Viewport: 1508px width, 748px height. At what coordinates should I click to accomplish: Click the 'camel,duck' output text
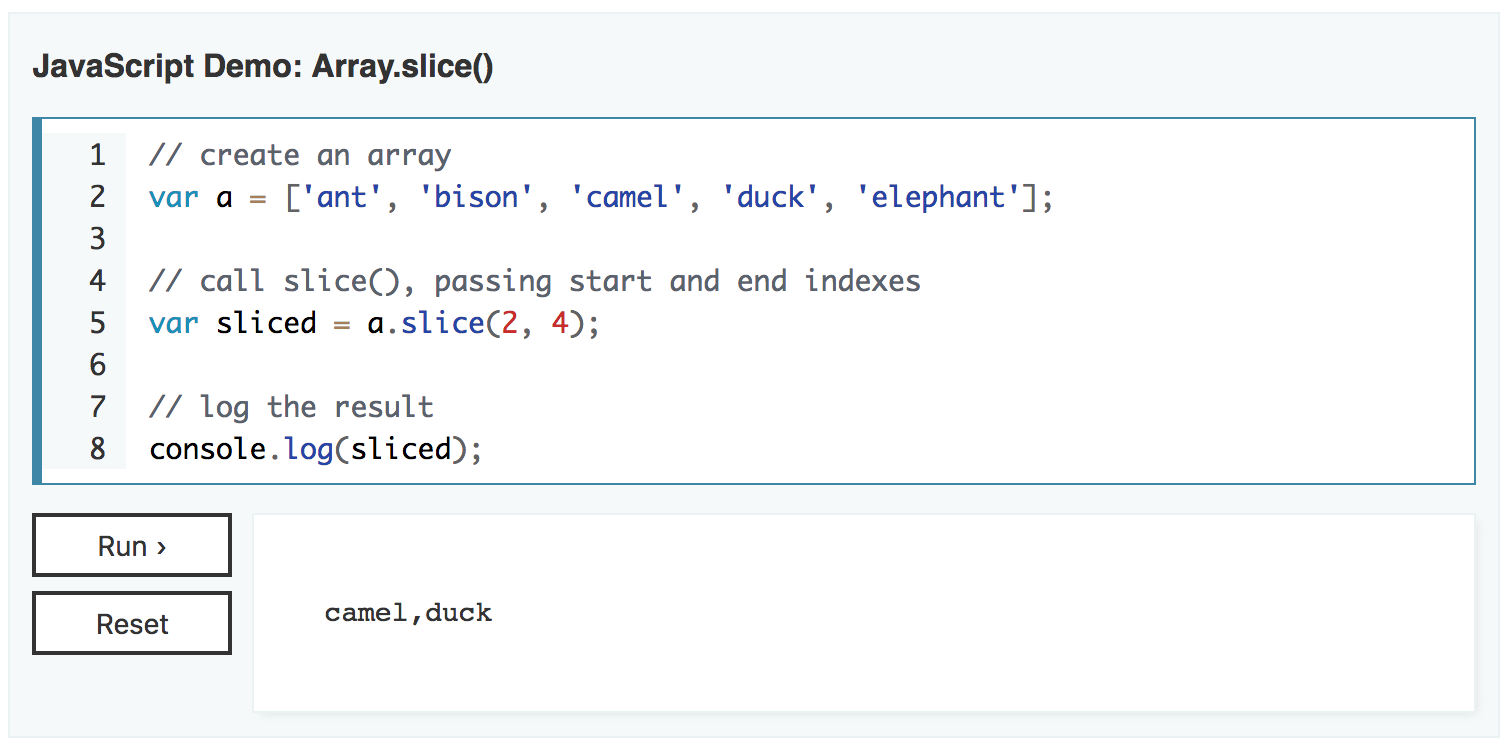coord(408,612)
